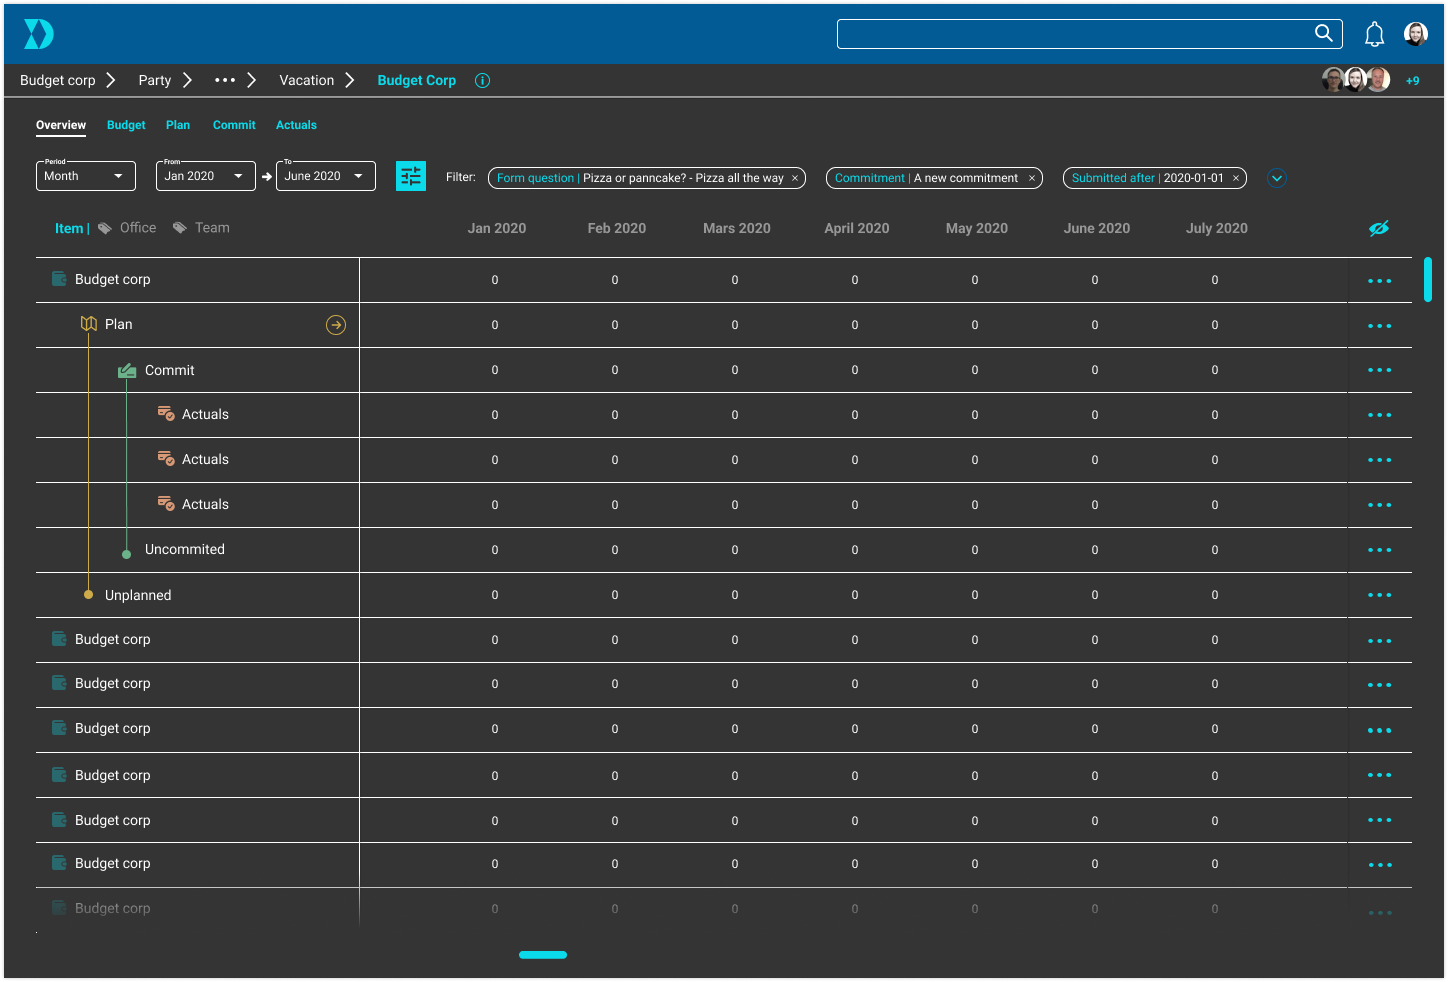Open the Period Month dropdown
The image size is (1448, 982).
tap(85, 176)
